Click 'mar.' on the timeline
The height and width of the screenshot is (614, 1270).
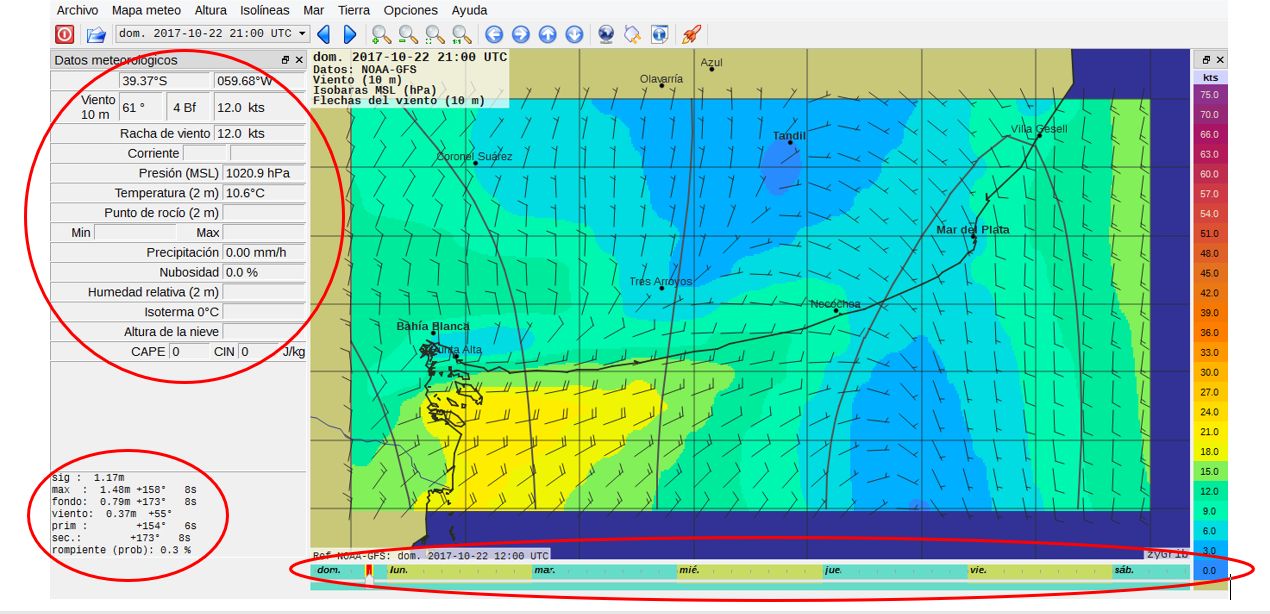point(544,570)
